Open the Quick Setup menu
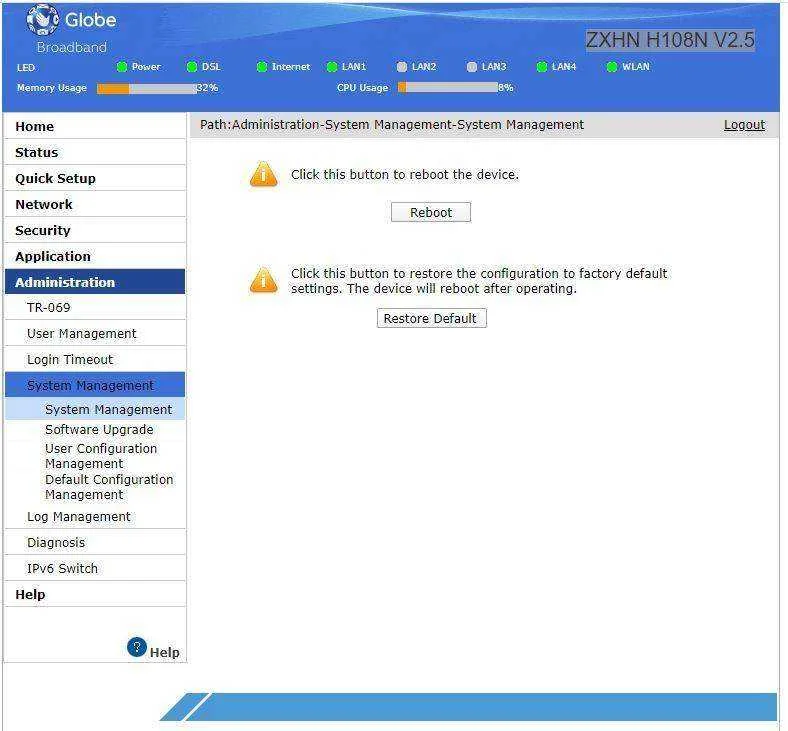The image size is (788, 731). coord(95,178)
